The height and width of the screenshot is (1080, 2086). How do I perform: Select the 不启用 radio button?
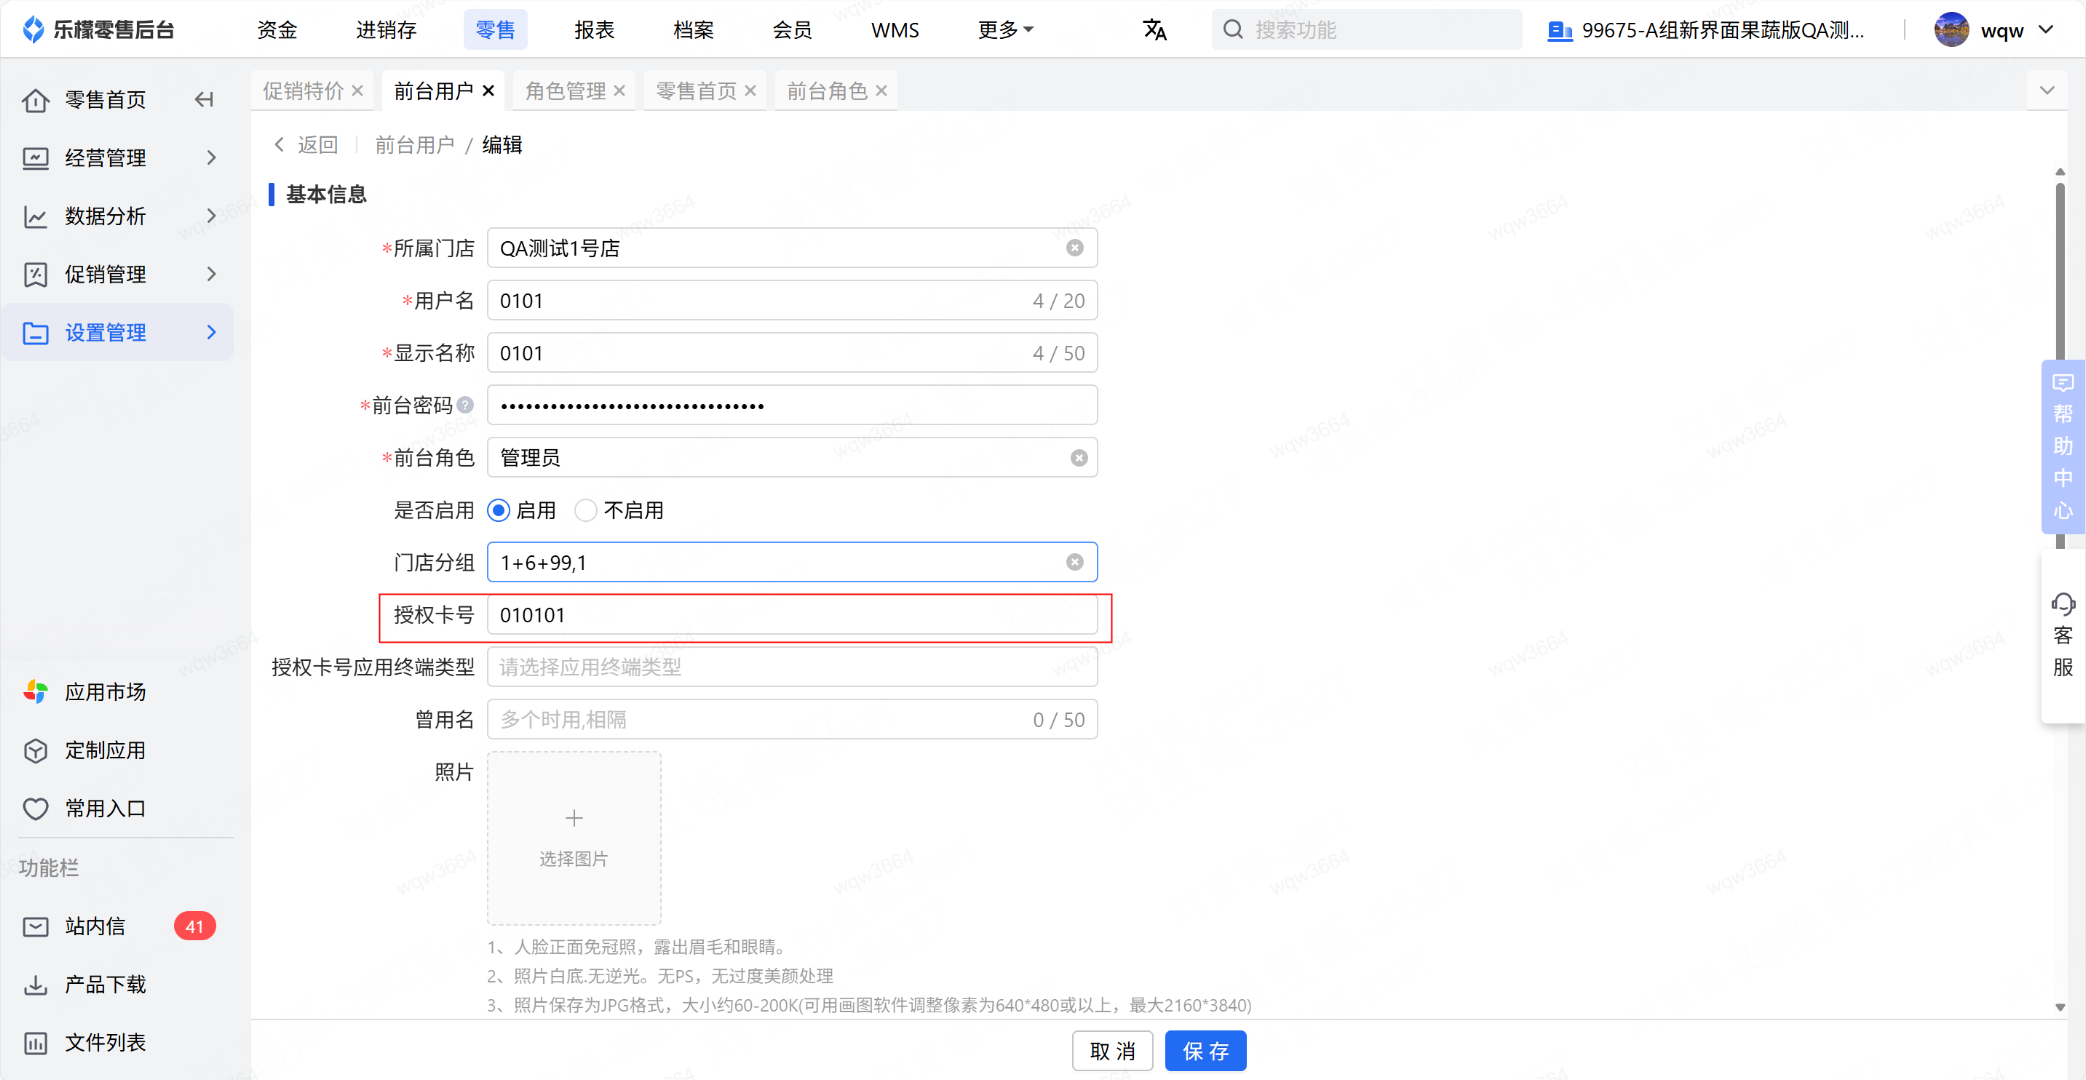pos(586,511)
